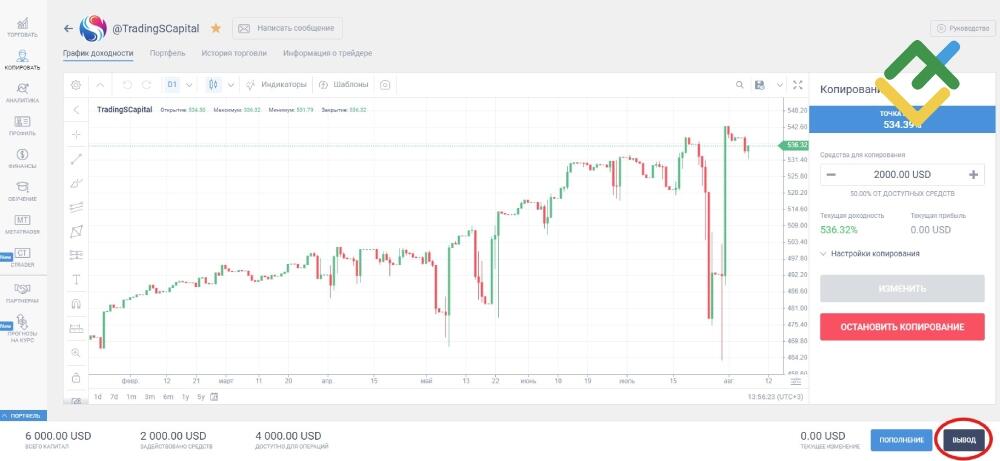Set chart range to 6m
Viewport: 1000px width, 461px height.
(168, 397)
